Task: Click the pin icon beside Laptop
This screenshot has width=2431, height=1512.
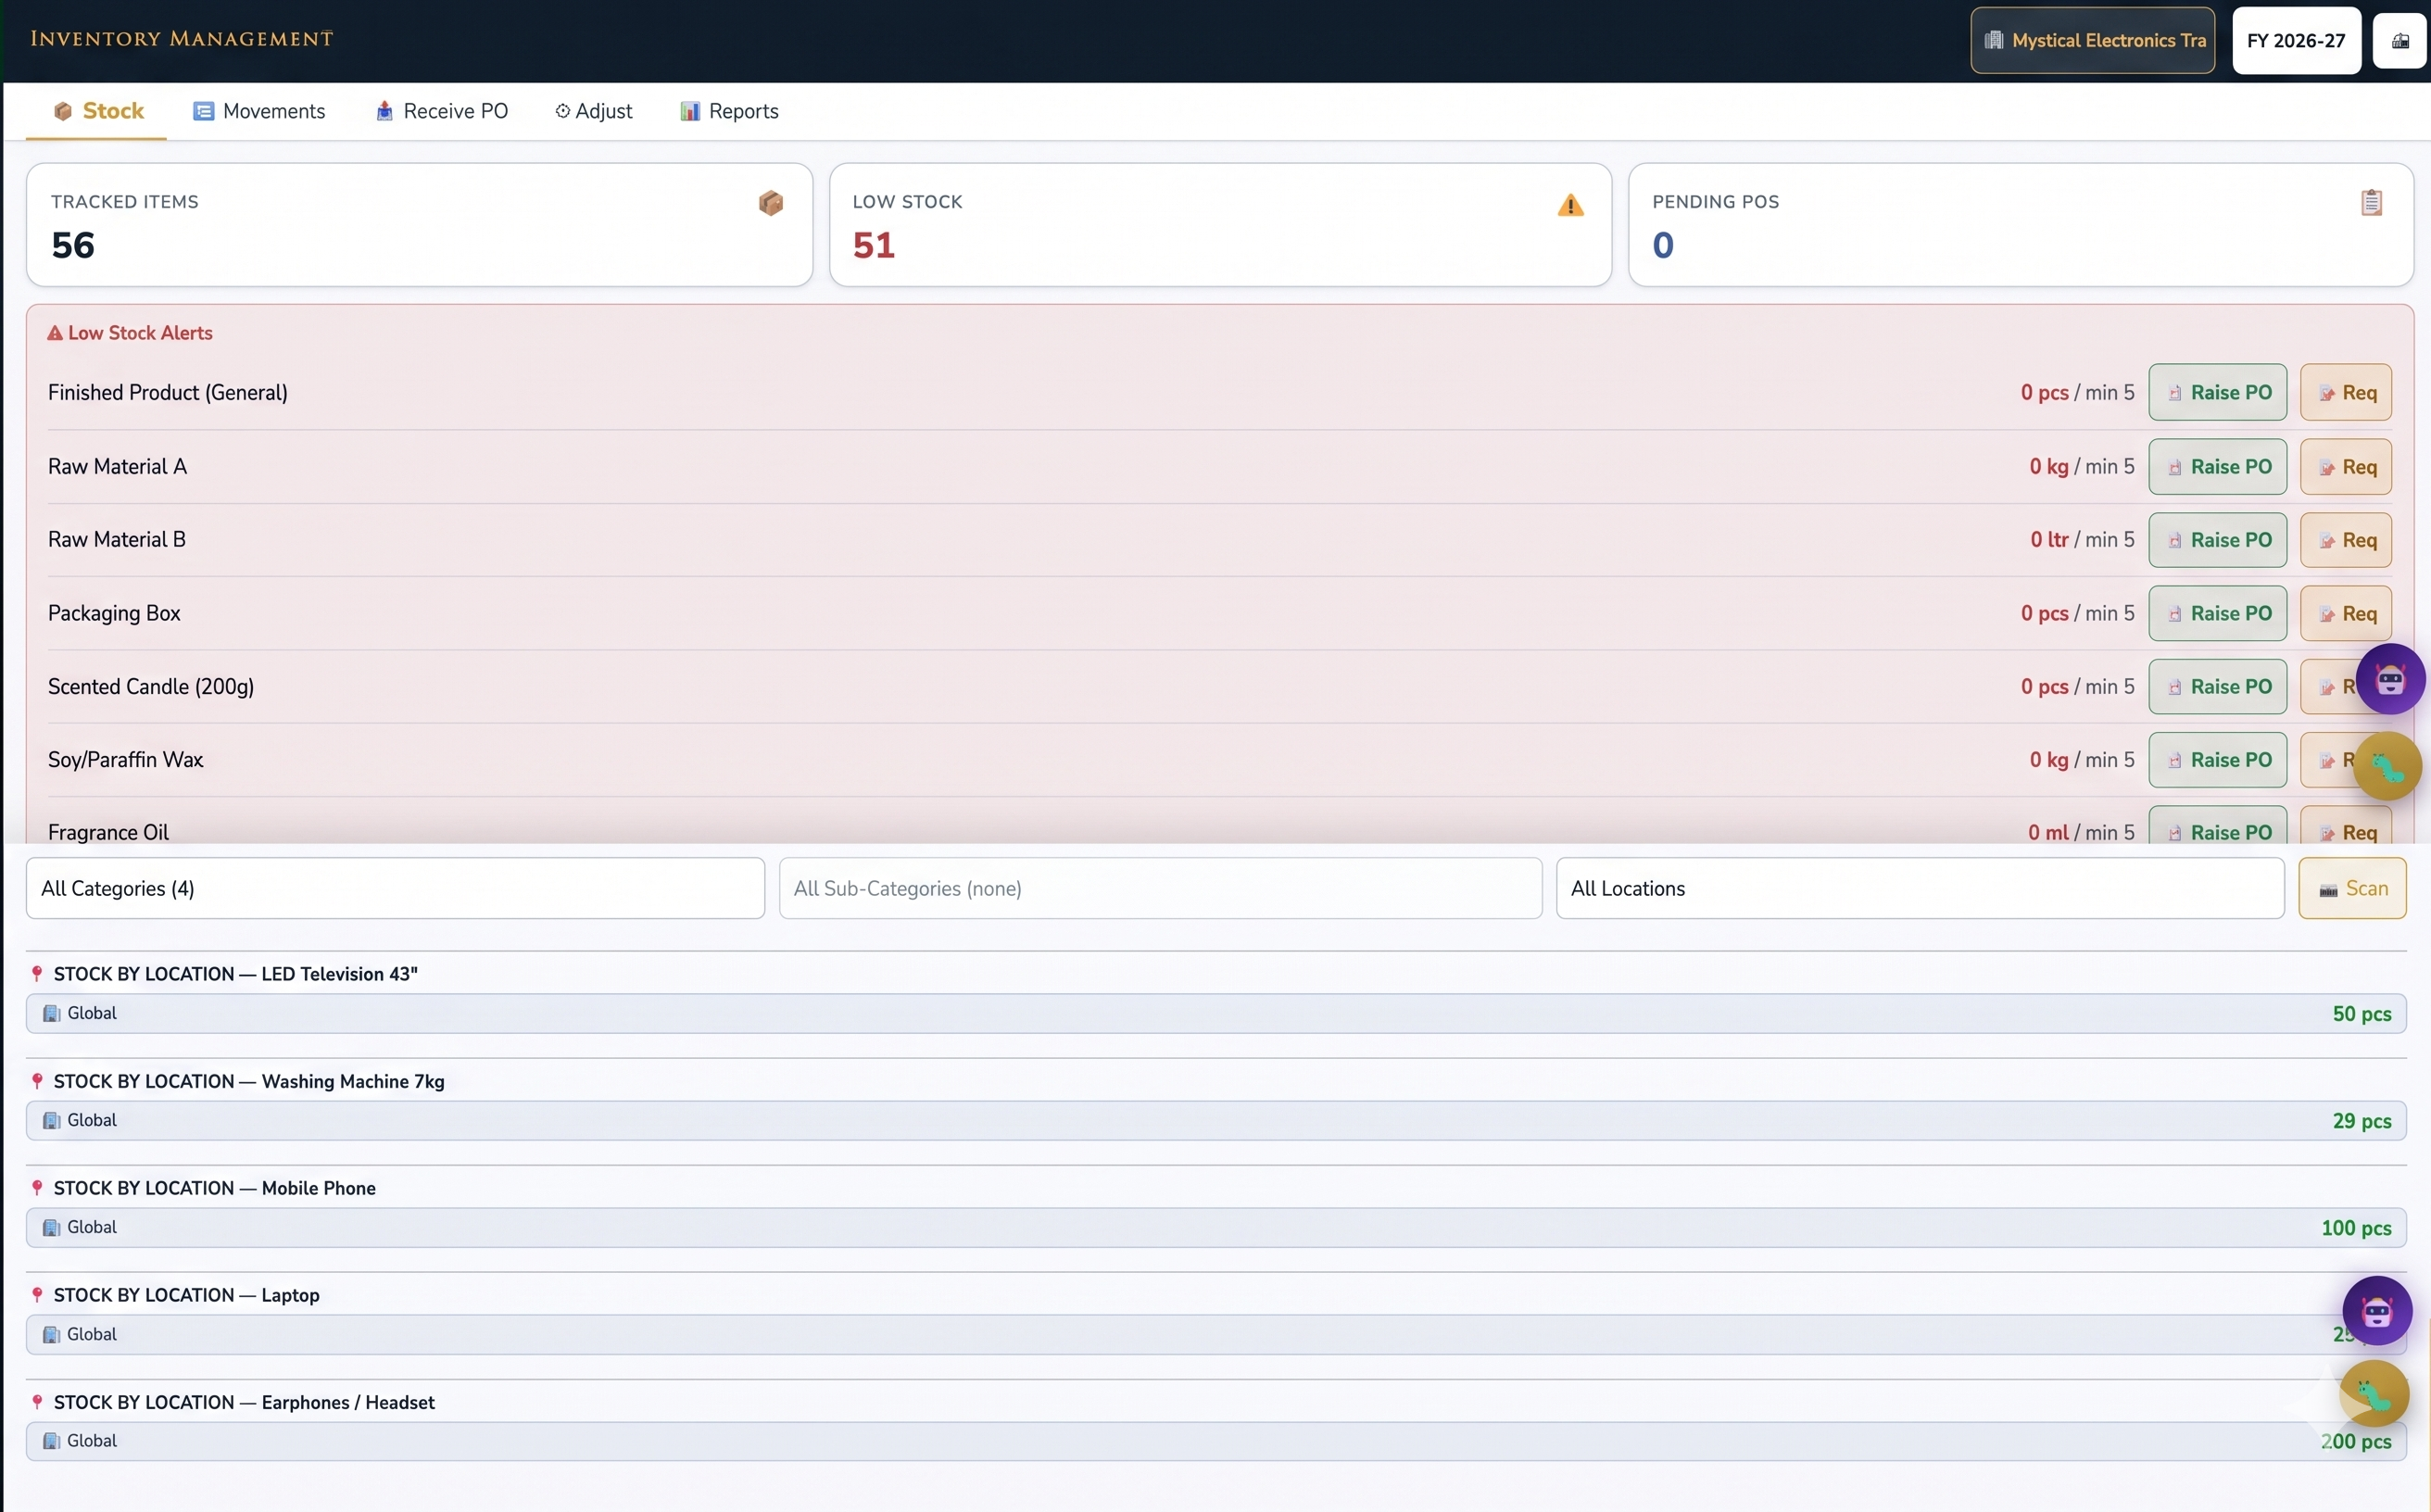Action: pyautogui.click(x=37, y=1295)
